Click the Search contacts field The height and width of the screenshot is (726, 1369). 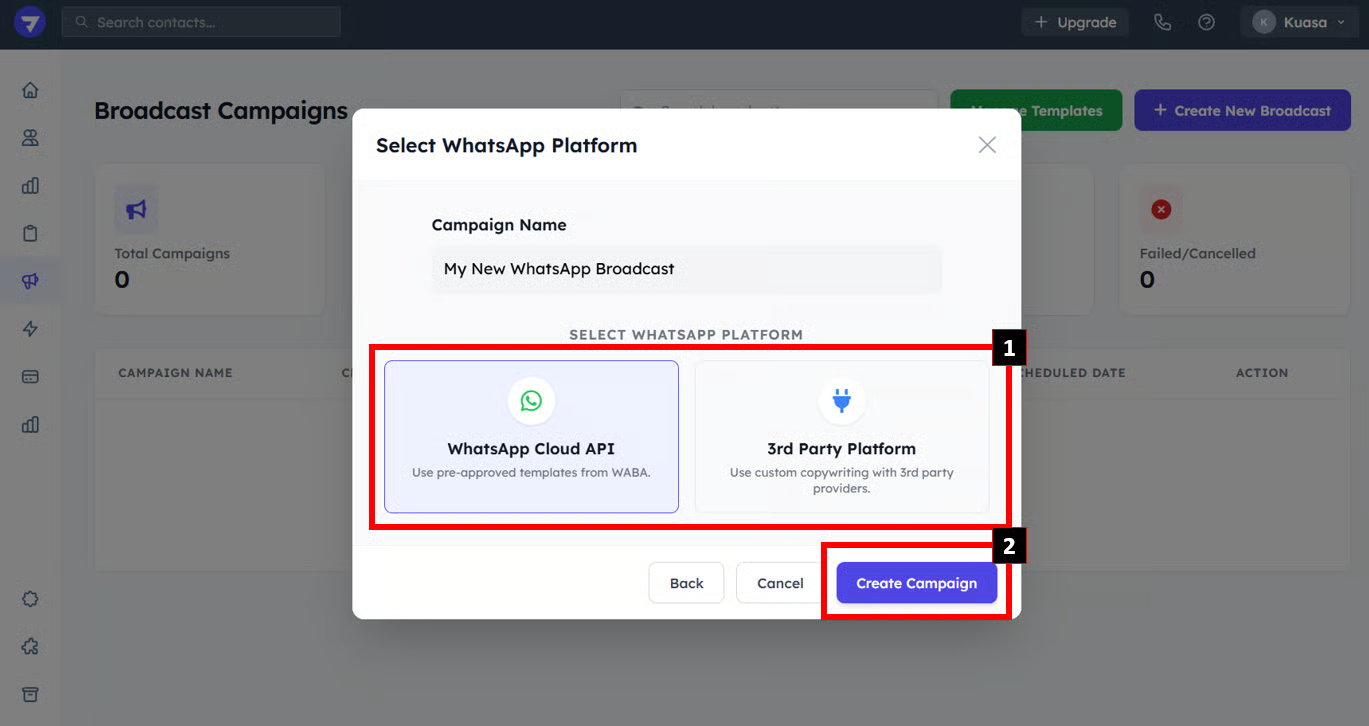[x=201, y=22]
